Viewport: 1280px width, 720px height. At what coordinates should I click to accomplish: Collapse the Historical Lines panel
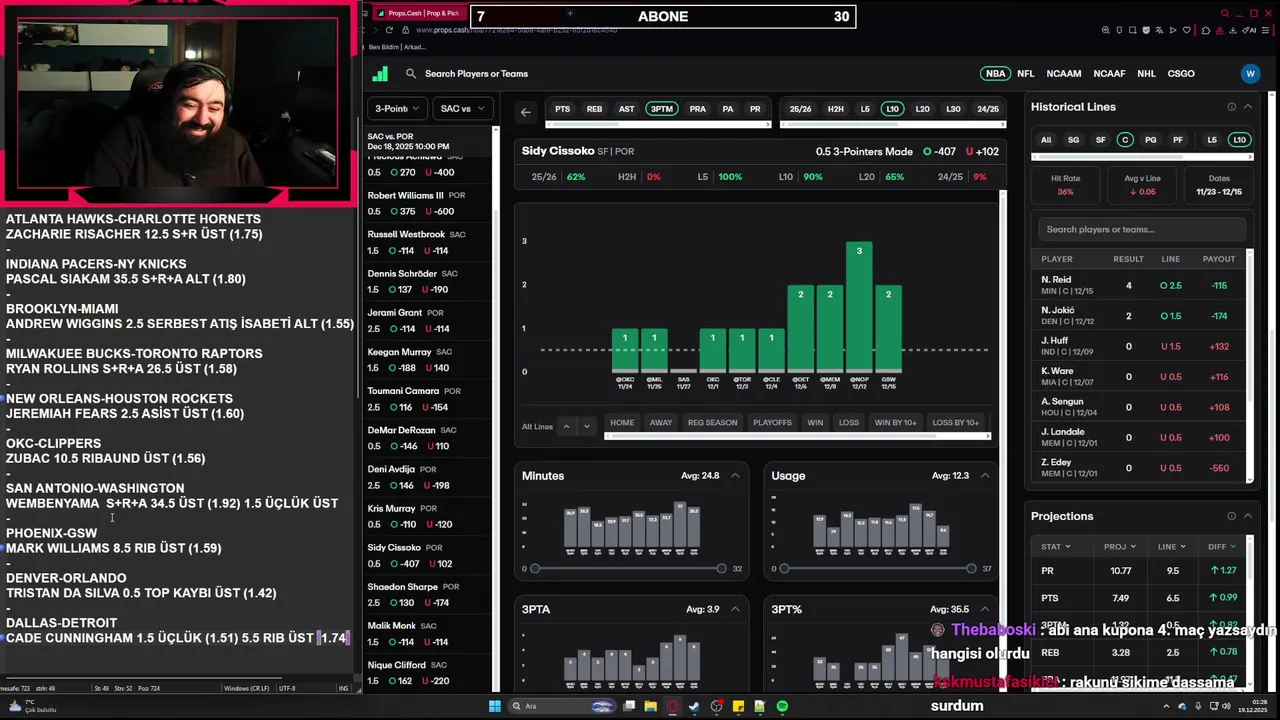tap(1247, 107)
